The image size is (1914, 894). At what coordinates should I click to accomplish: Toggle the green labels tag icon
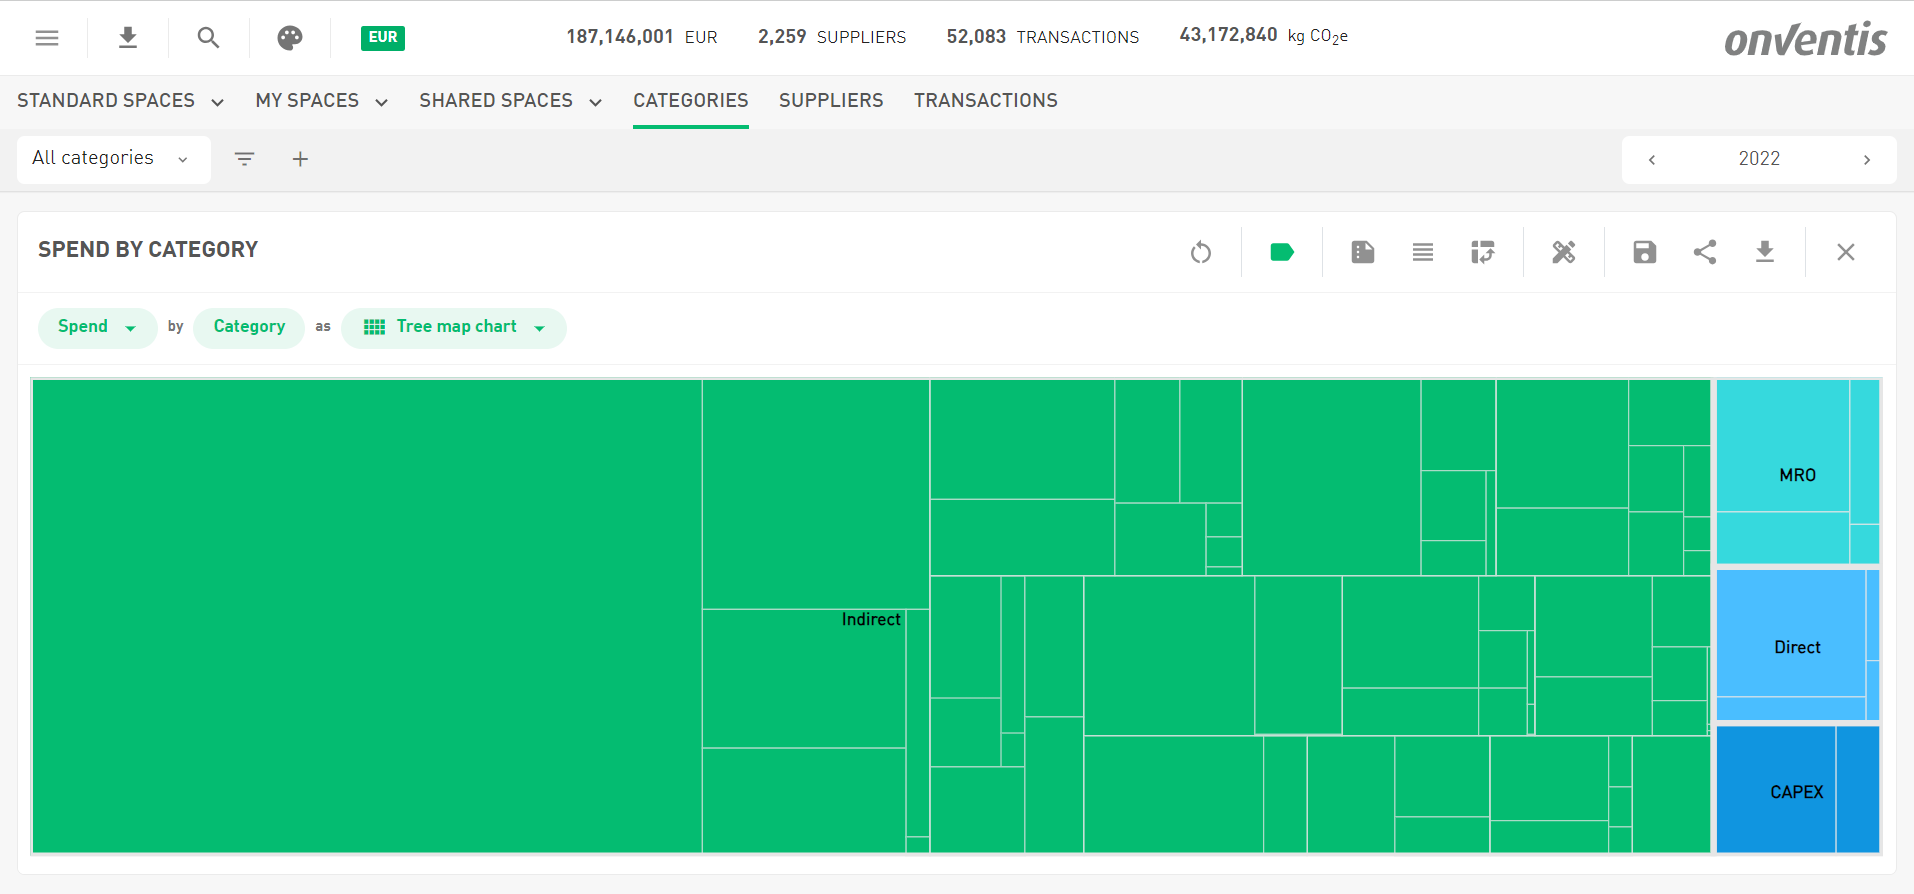(x=1282, y=252)
